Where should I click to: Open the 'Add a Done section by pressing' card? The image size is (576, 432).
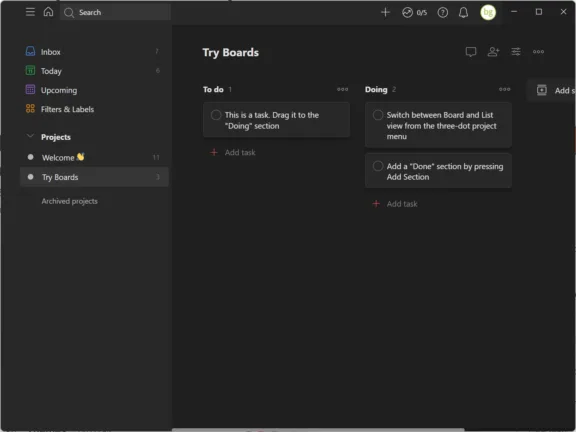point(438,171)
